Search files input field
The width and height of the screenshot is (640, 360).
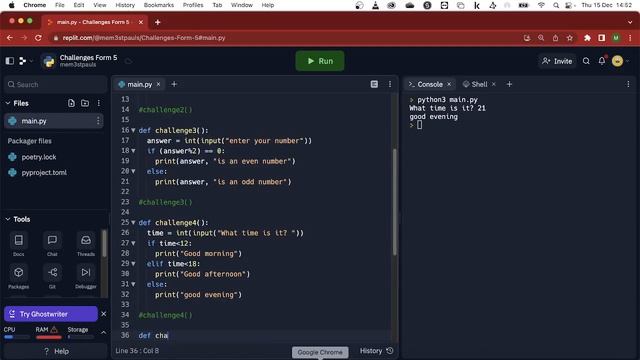click(55, 84)
